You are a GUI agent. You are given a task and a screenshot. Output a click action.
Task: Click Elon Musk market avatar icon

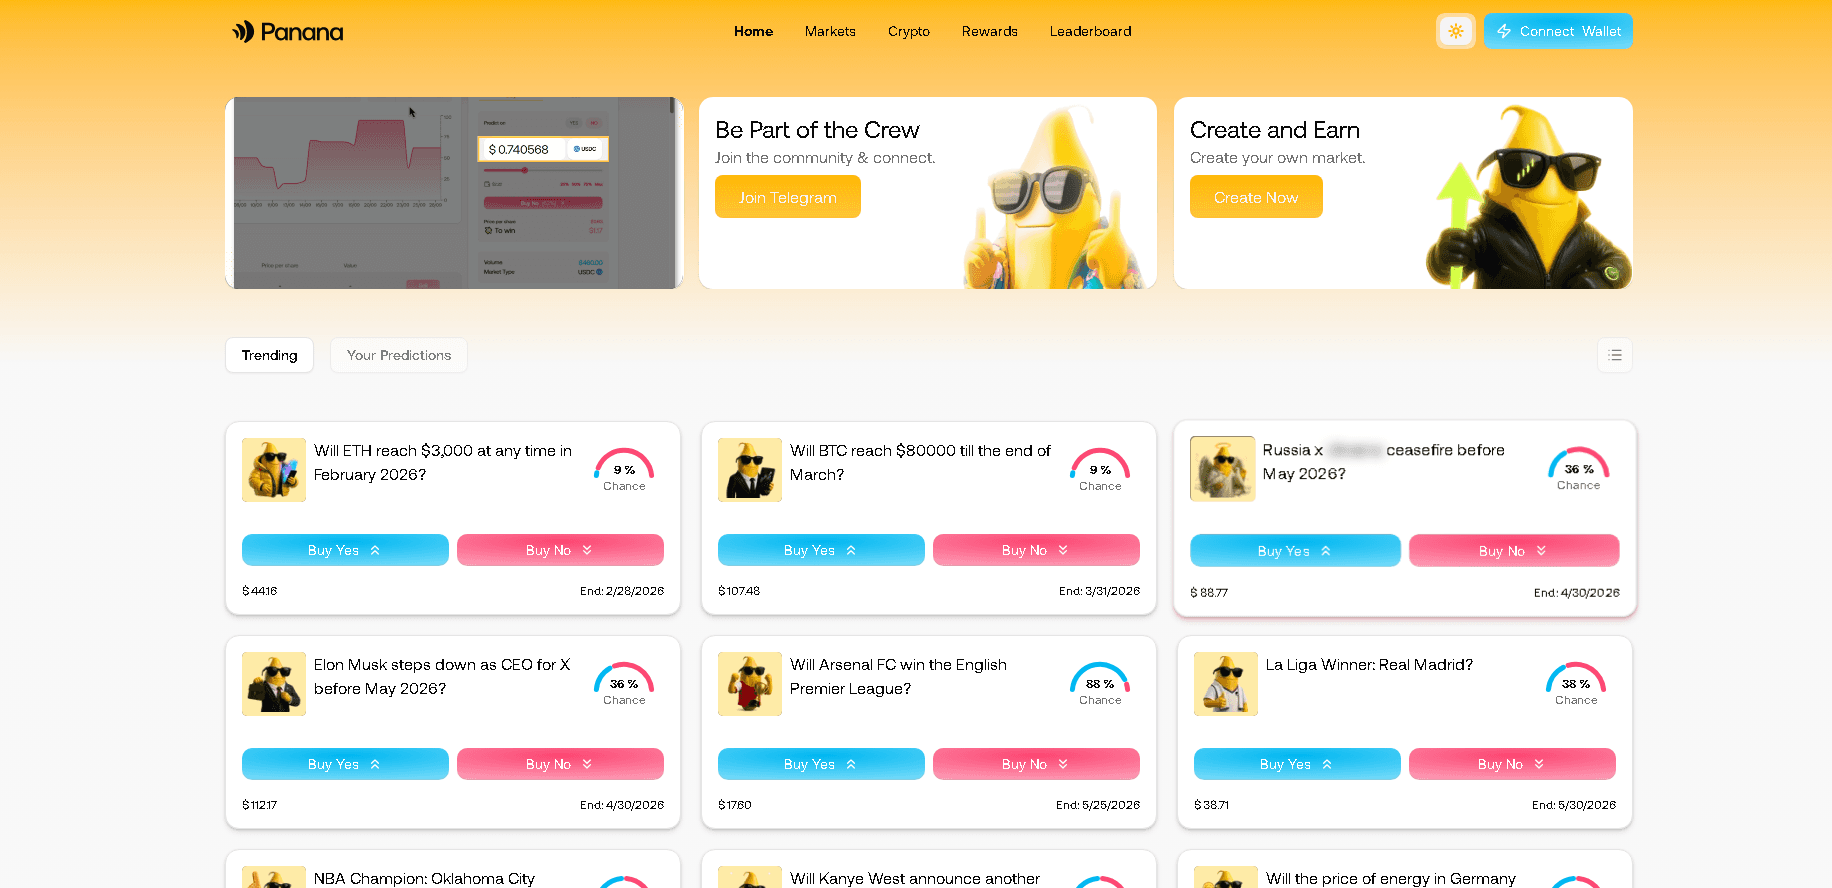tap(274, 684)
